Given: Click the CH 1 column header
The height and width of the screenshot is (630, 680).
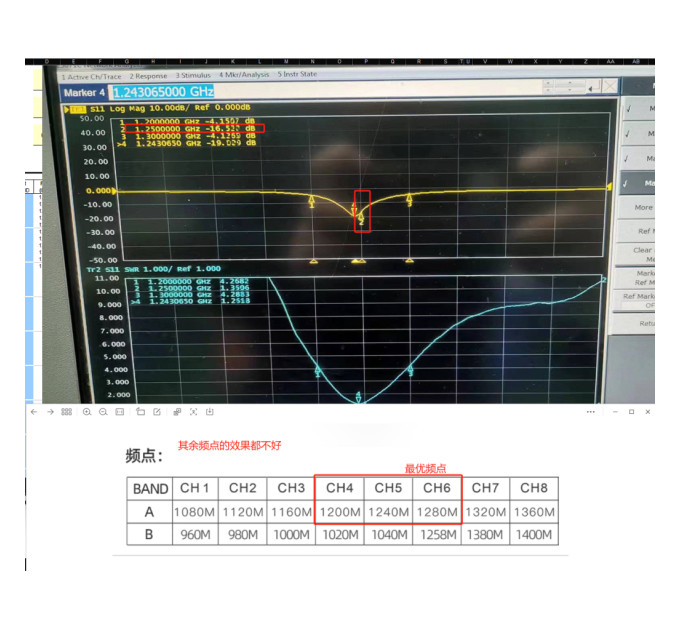Looking at the screenshot, I should (195, 489).
